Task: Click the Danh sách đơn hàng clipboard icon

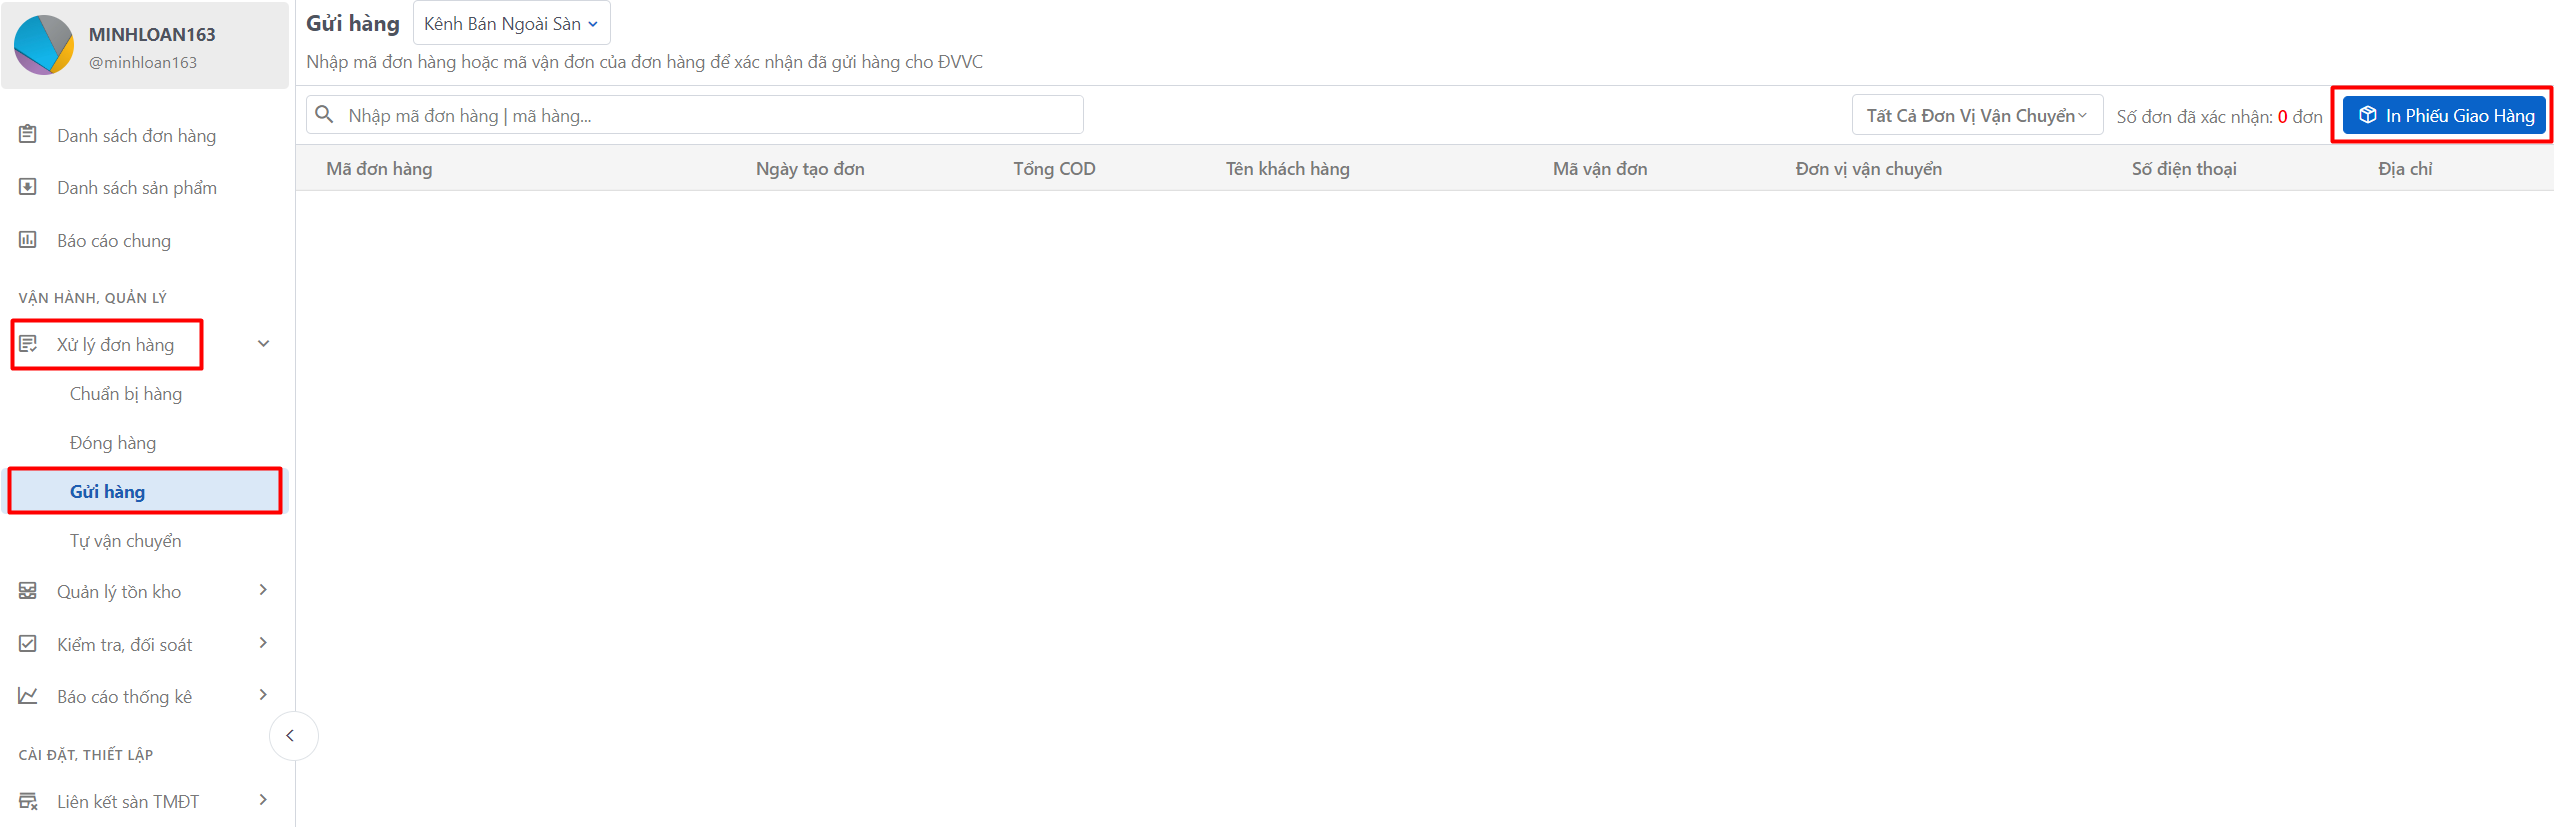Action: 28,134
